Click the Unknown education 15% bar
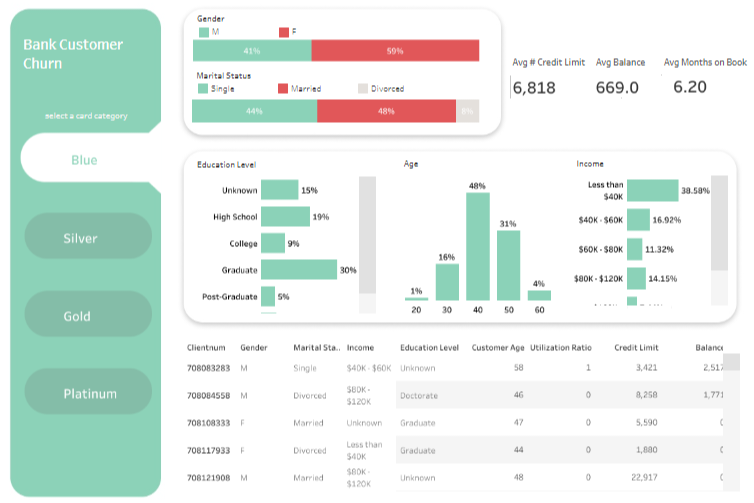Image resolution: width=754 pixels, height=503 pixels. [280, 190]
